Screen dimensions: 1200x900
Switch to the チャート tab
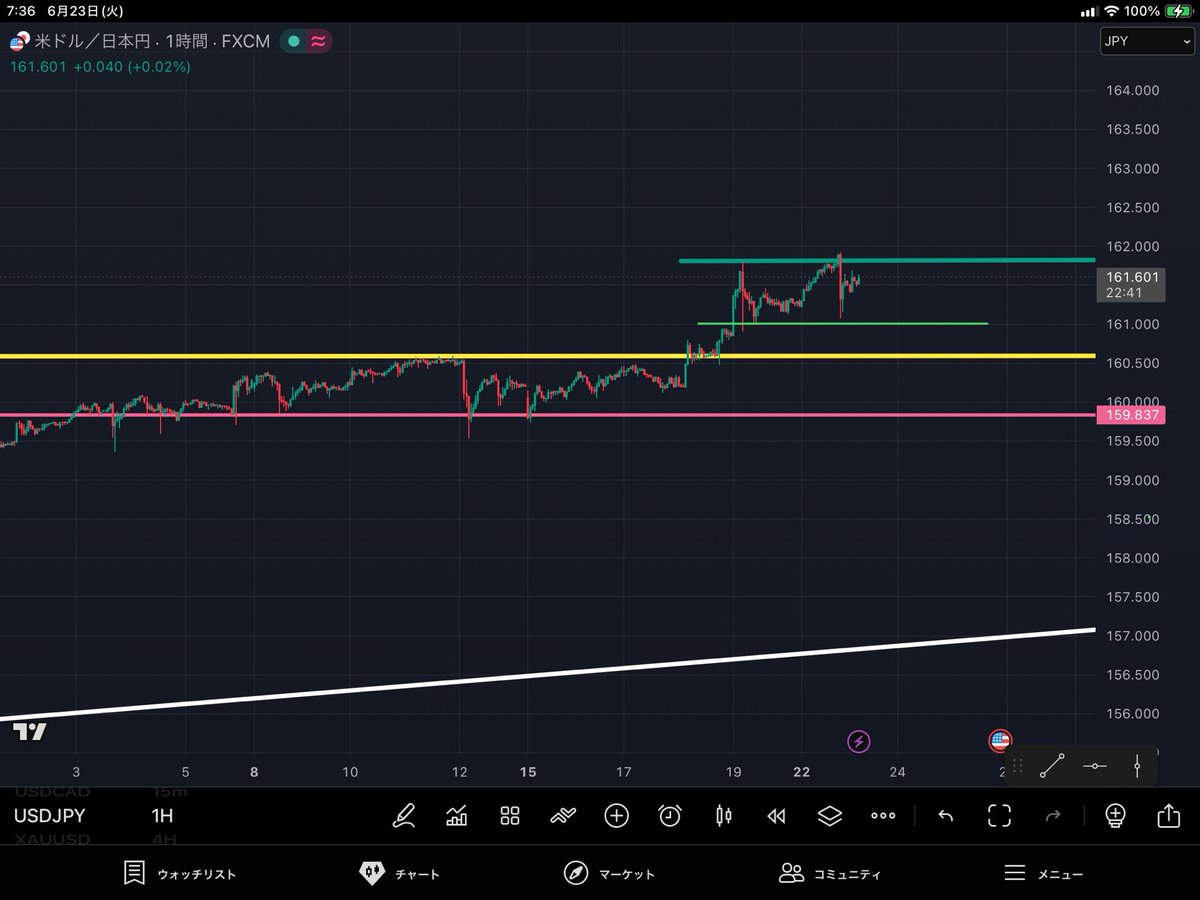tap(399, 873)
